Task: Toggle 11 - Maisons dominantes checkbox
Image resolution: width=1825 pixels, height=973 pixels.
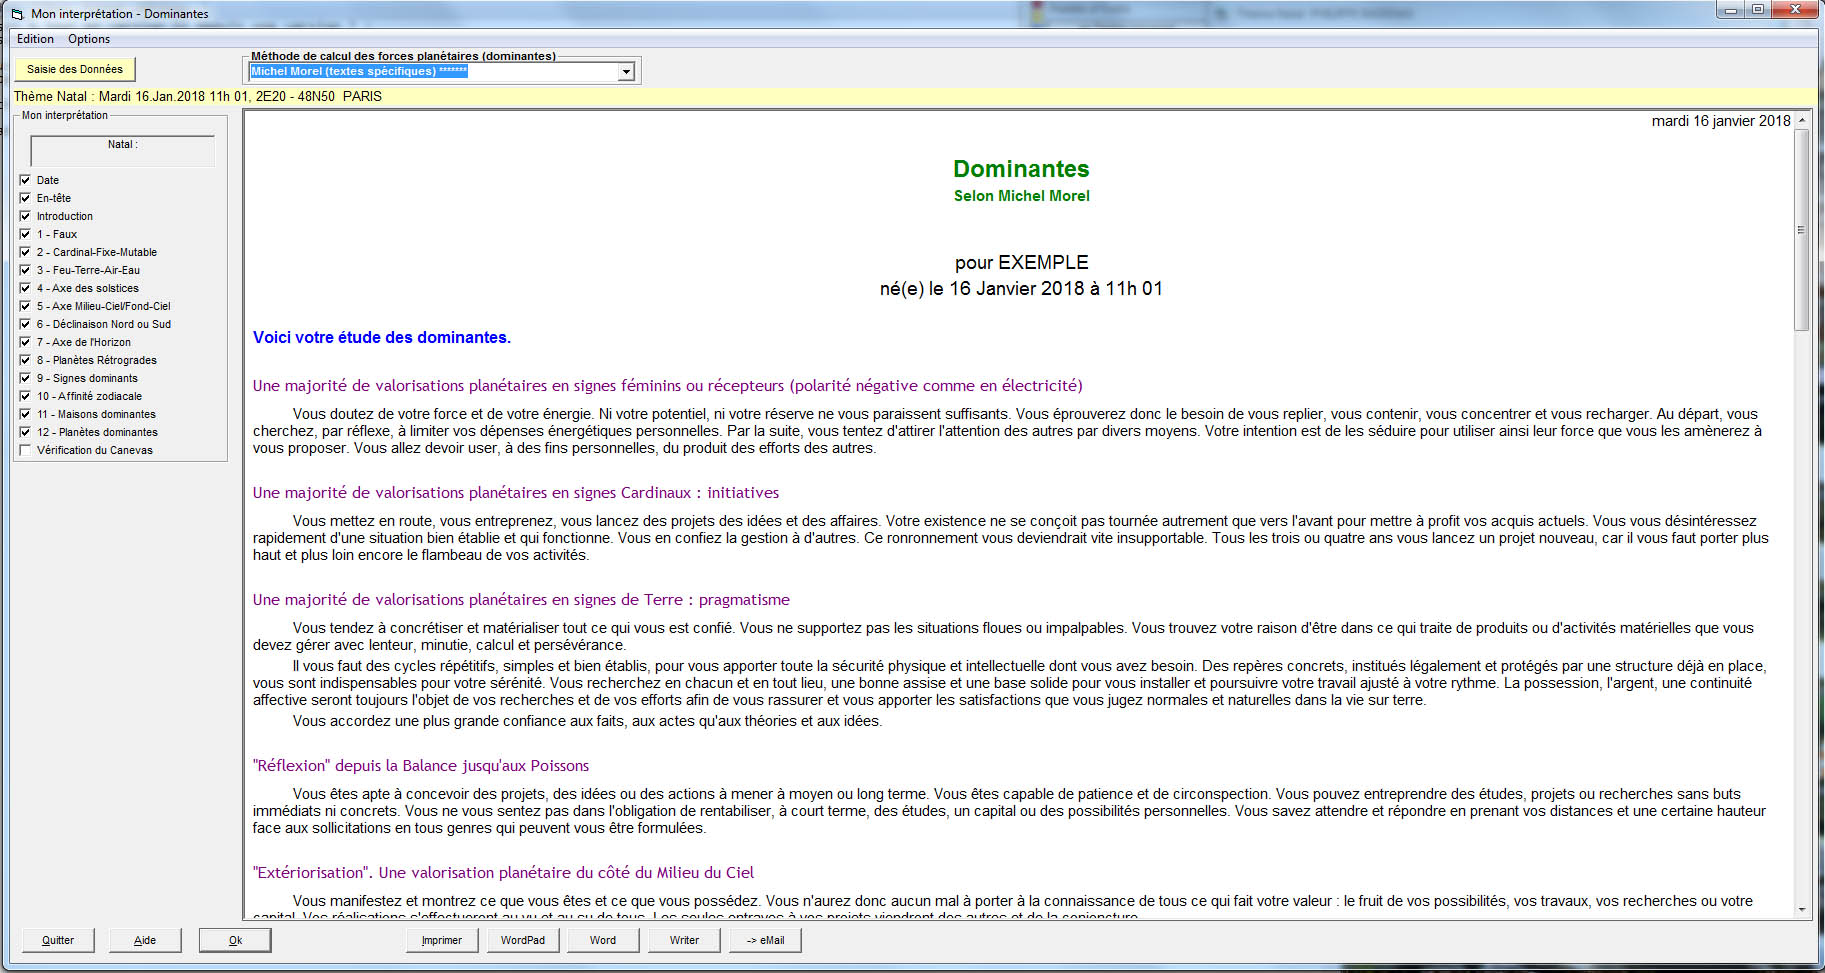Action: 25,414
